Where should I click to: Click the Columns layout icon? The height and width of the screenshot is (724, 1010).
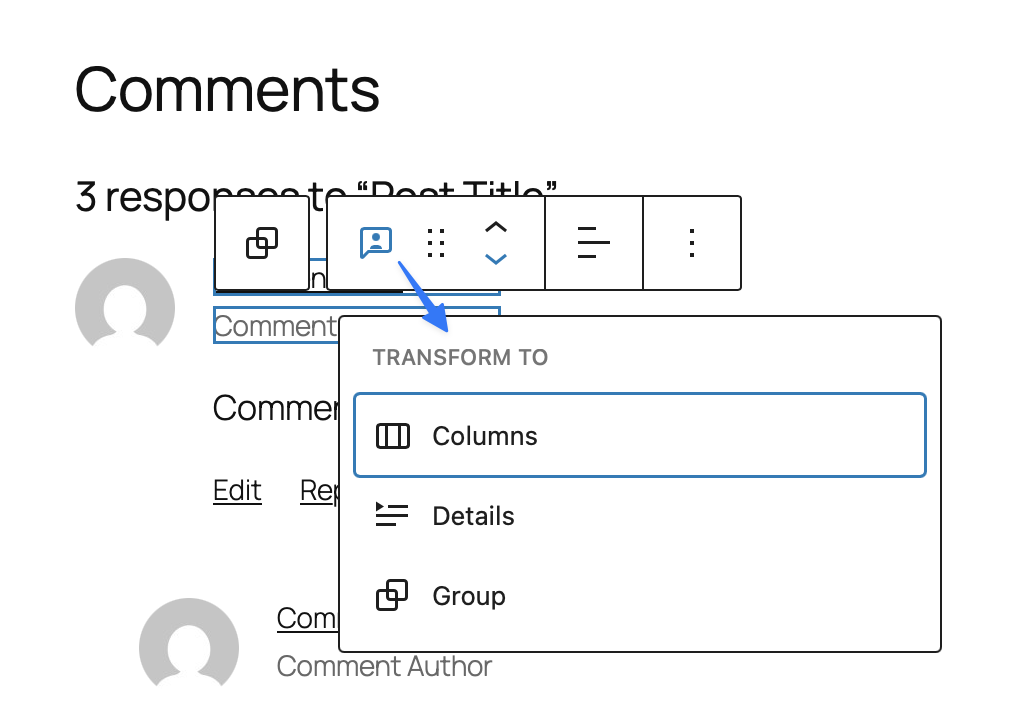coord(392,436)
